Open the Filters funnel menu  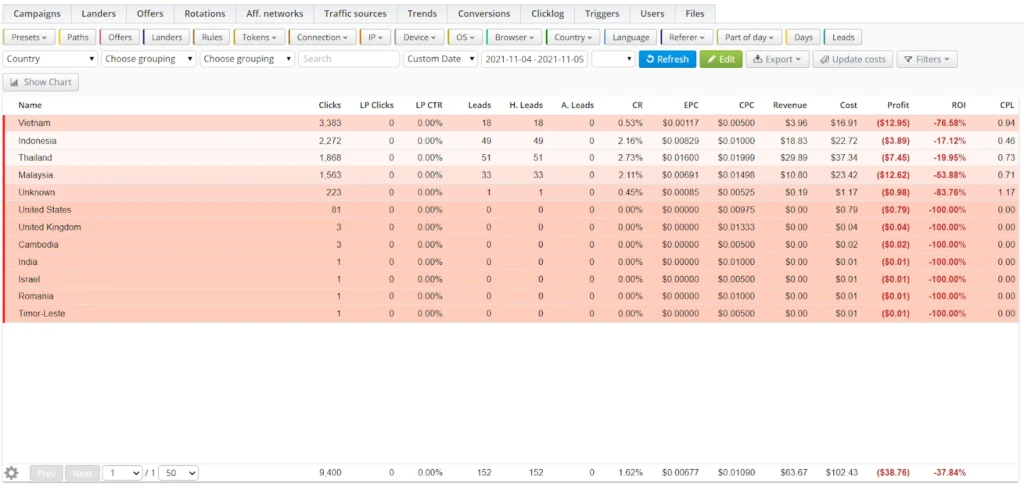coord(927,59)
